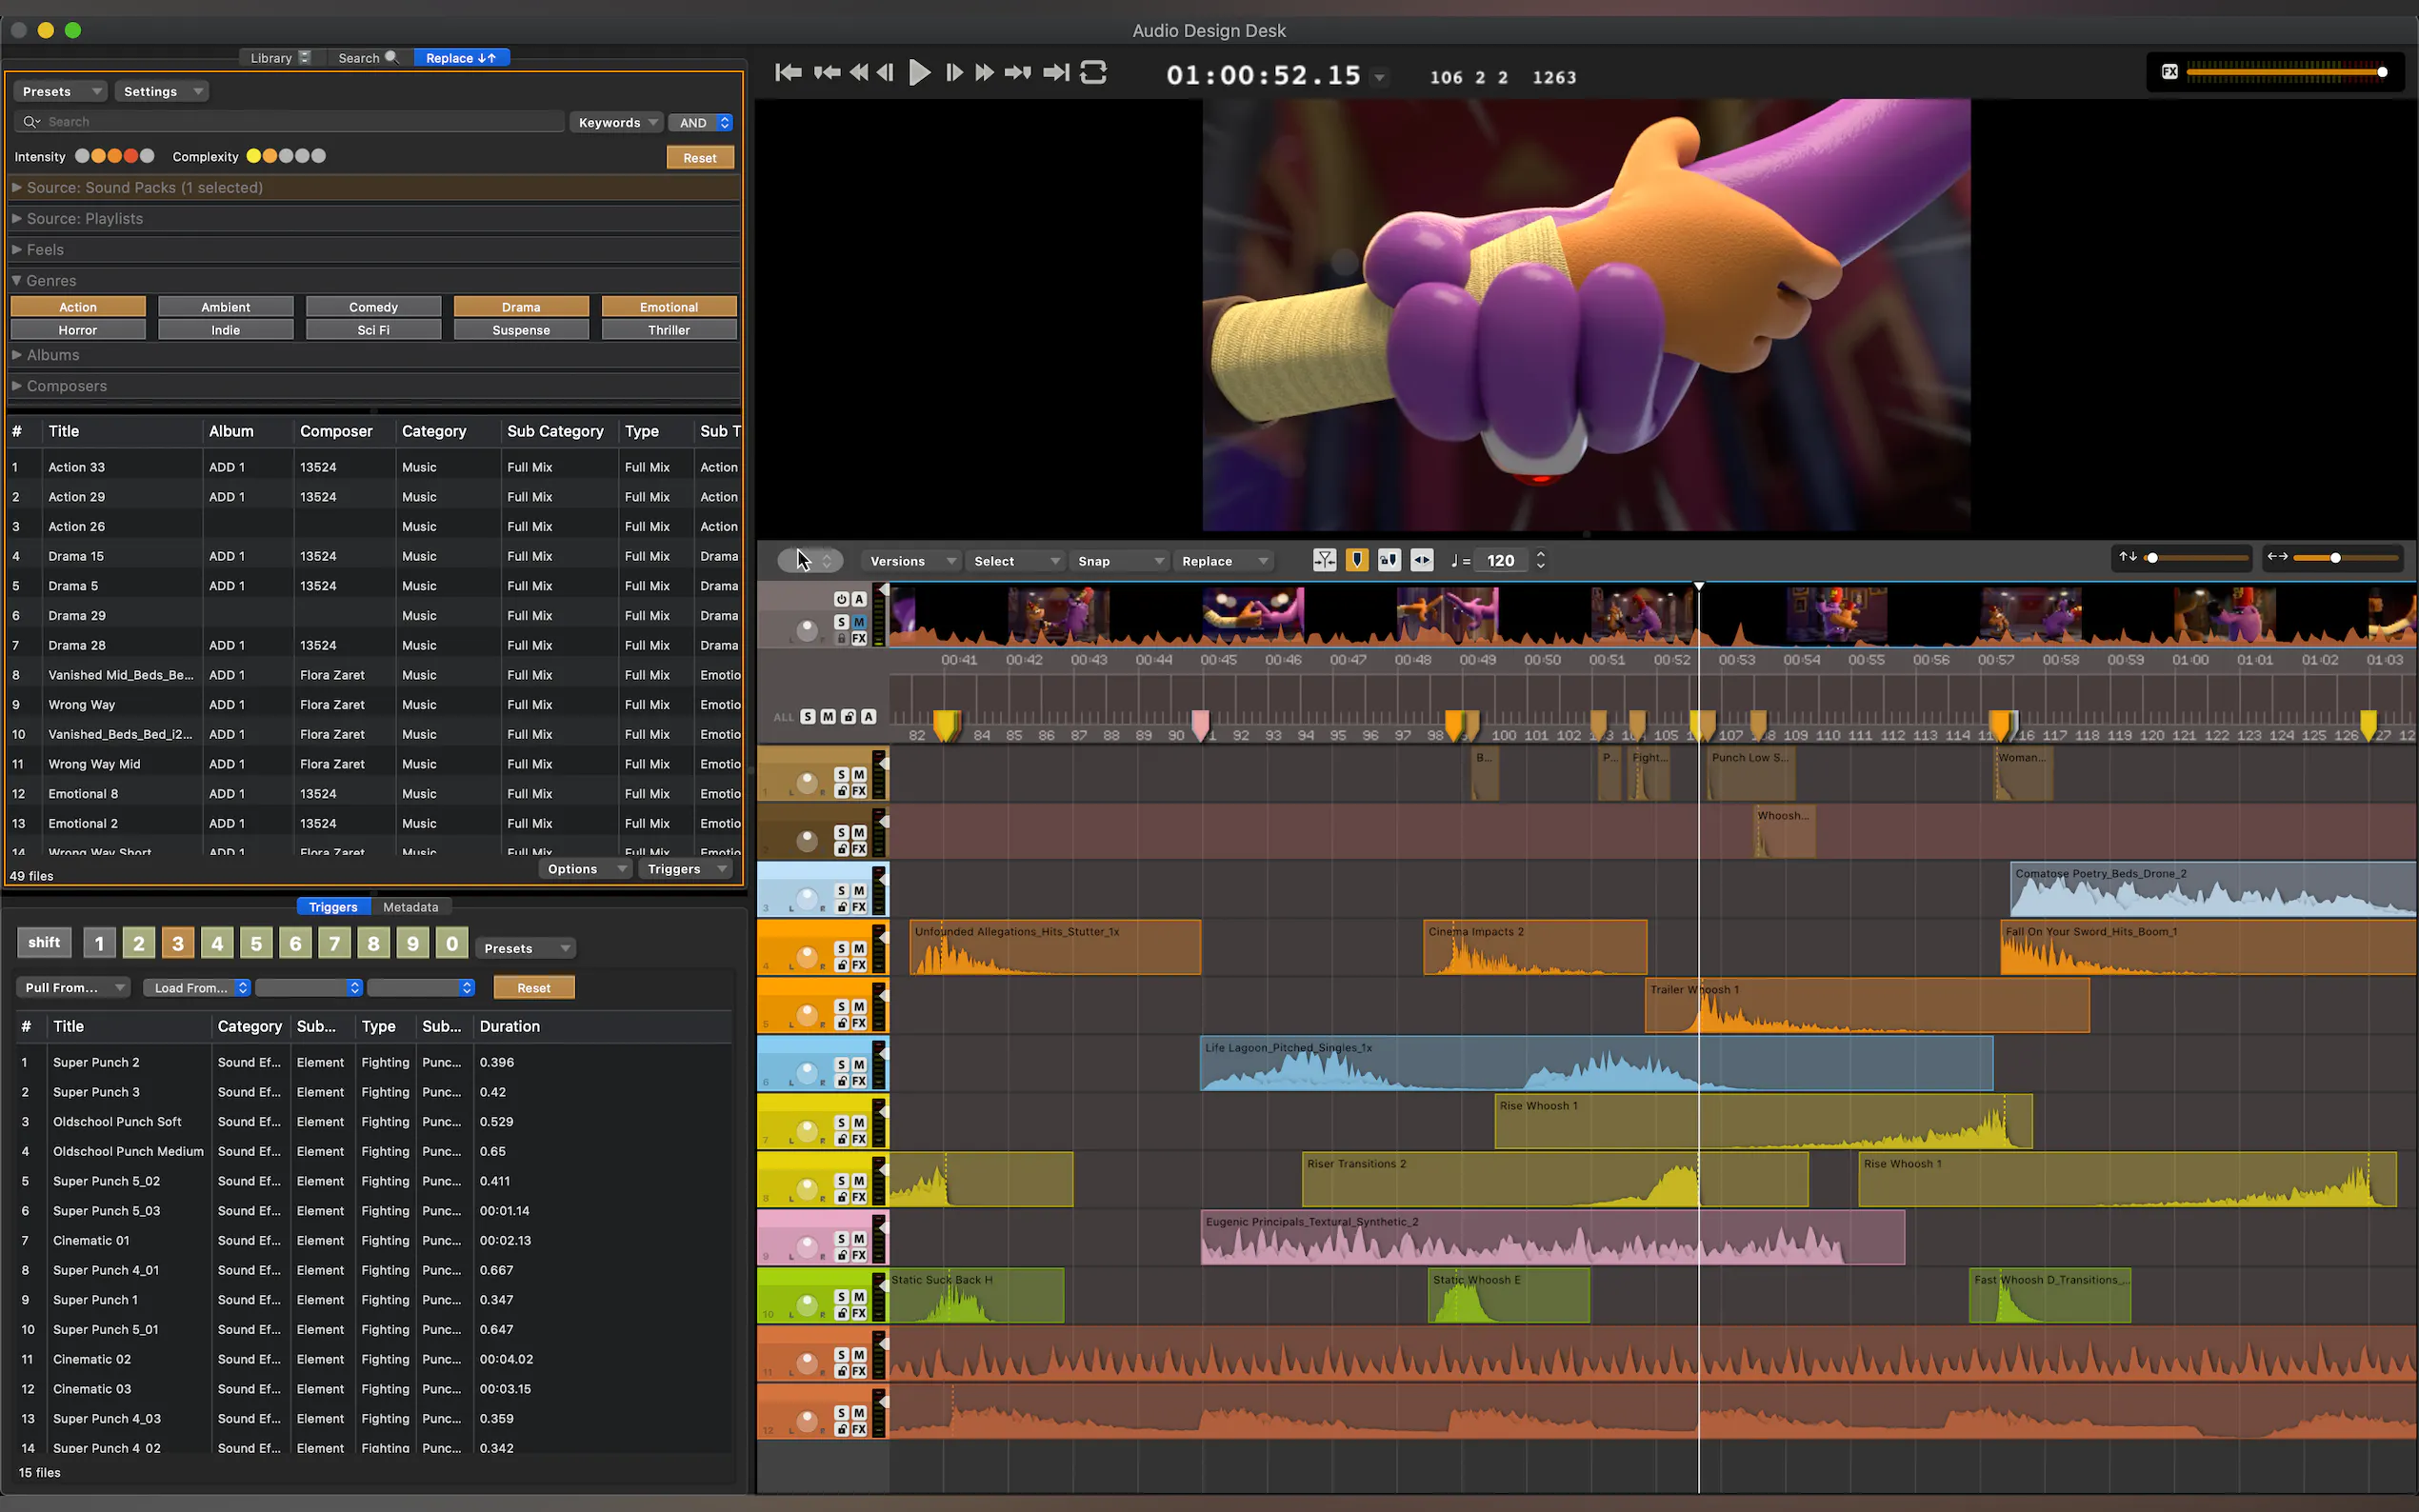Click the split-at-playhead tool icon
Viewport: 2419px width, 1512px height.
[1324, 560]
